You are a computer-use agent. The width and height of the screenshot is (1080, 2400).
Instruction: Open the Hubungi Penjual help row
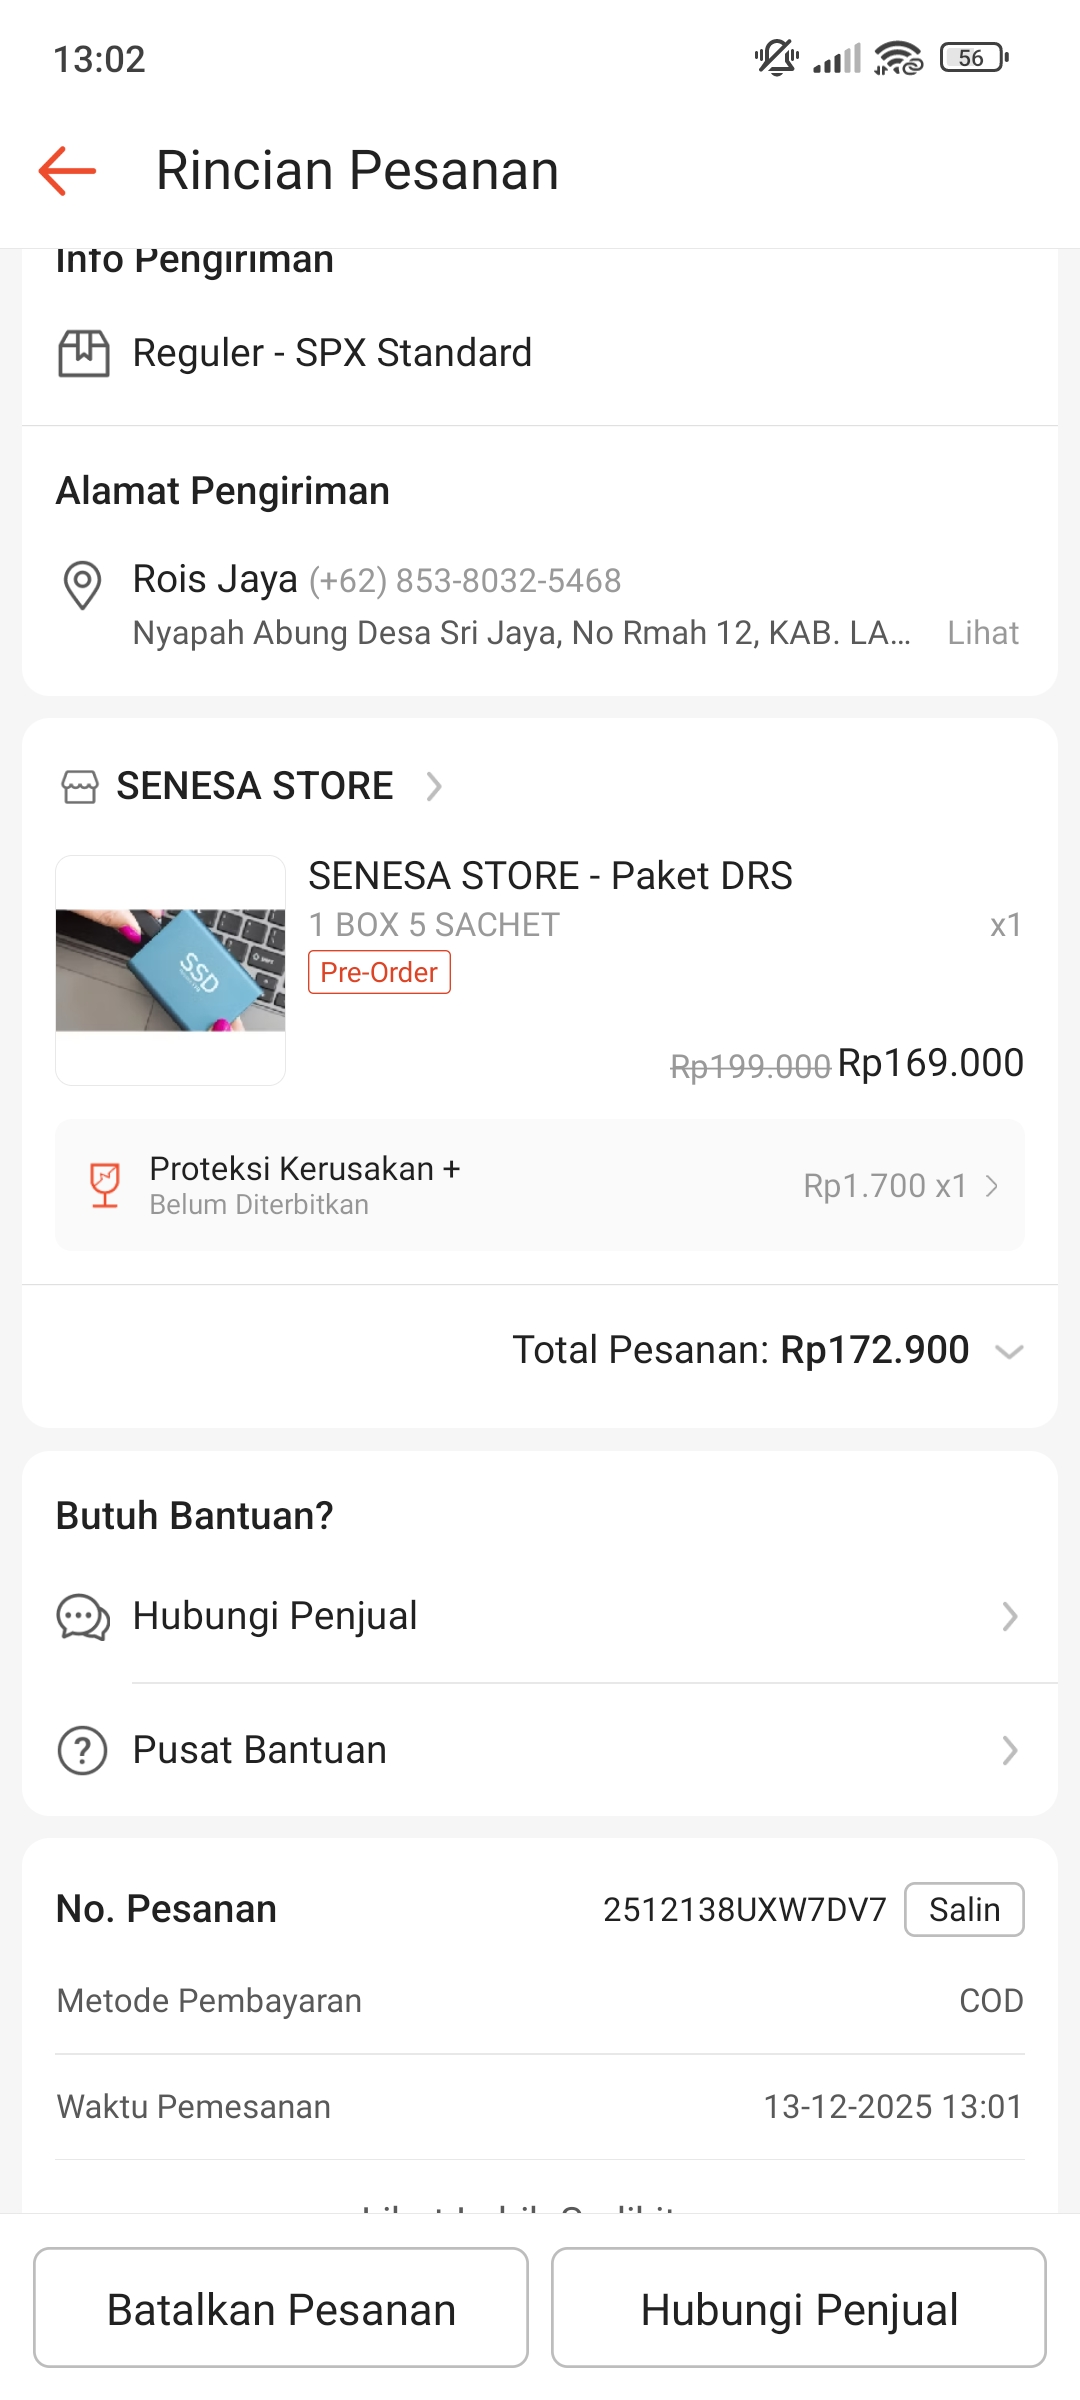click(x=540, y=1617)
